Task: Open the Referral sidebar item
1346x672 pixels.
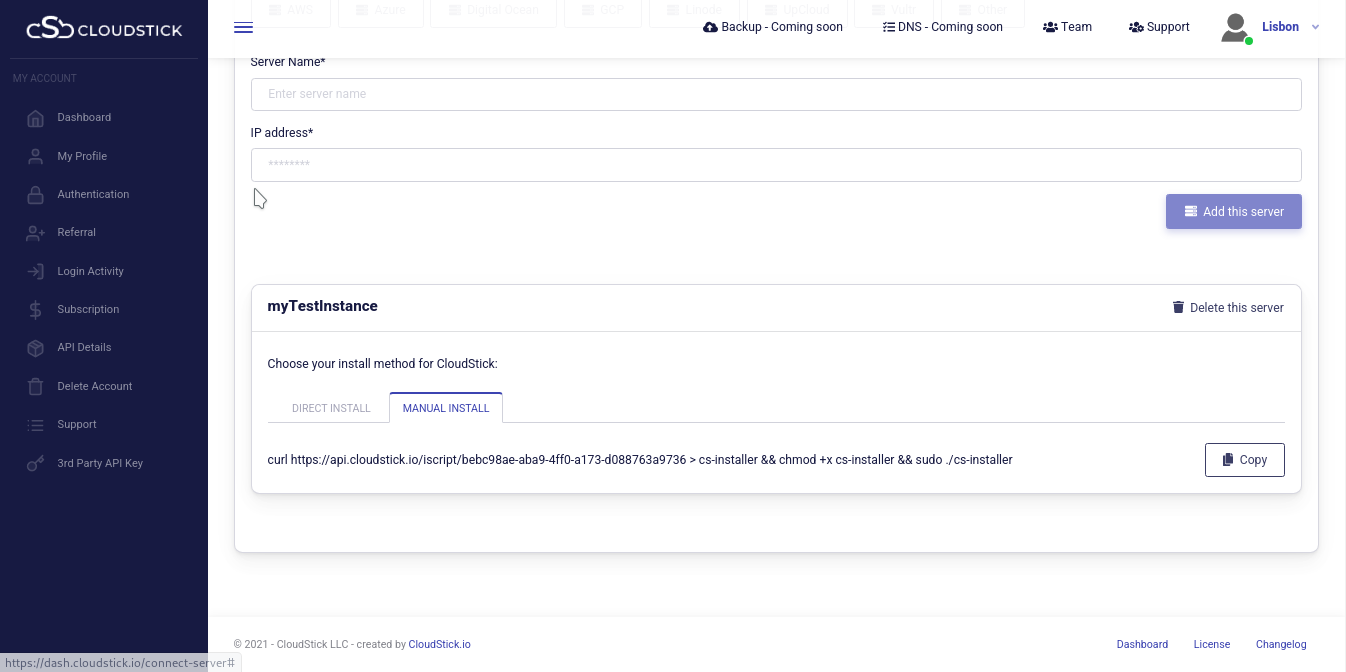Action: tap(76, 233)
